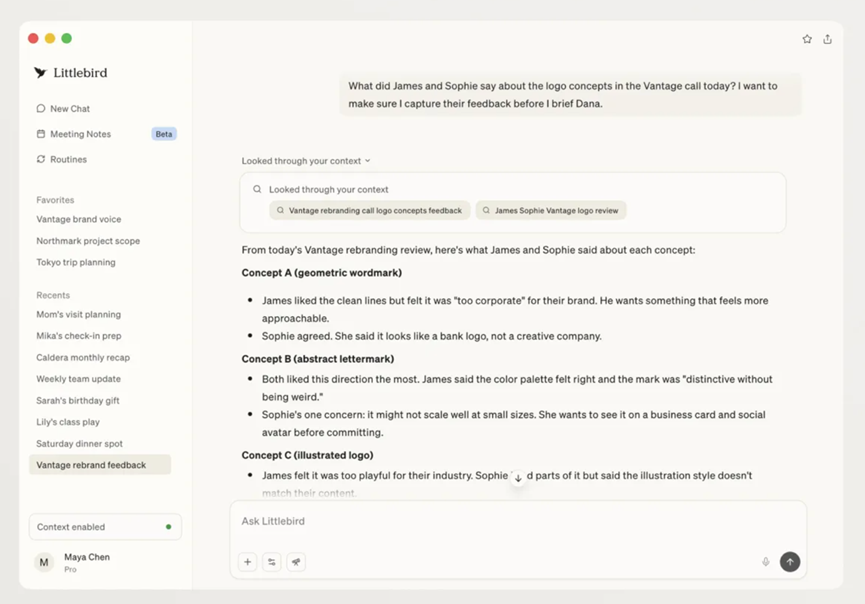Image resolution: width=865 pixels, height=604 pixels.
Task: Click the Concept C (illustrated logo) heading
Action: [x=307, y=455]
